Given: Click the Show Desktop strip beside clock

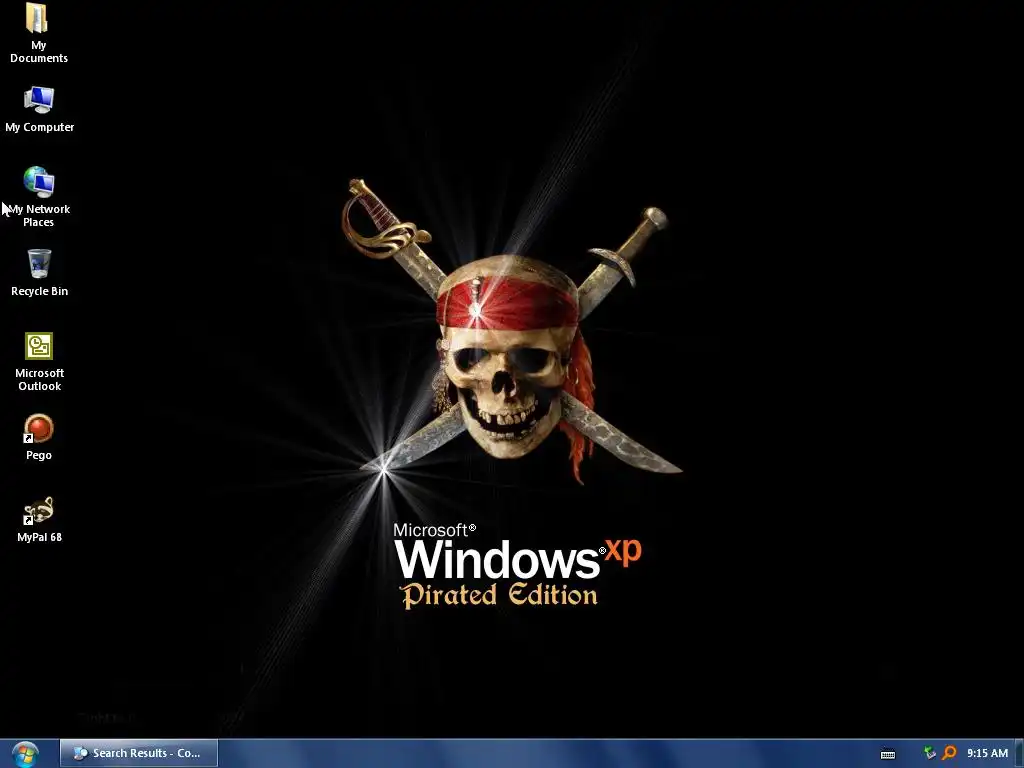Looking at the screenshot, I should pos(1019,754).
